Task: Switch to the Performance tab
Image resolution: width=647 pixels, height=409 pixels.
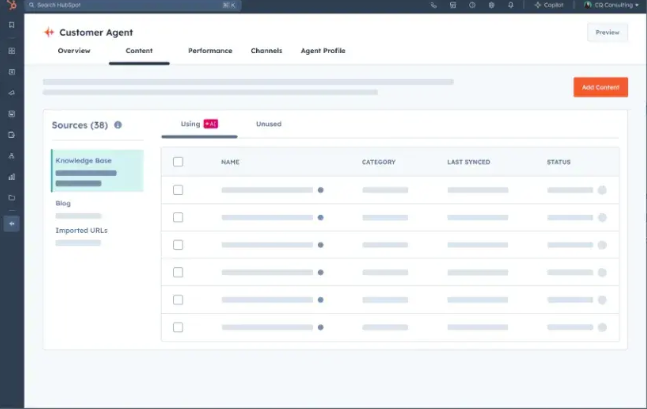Action: [x=210, y=51]
